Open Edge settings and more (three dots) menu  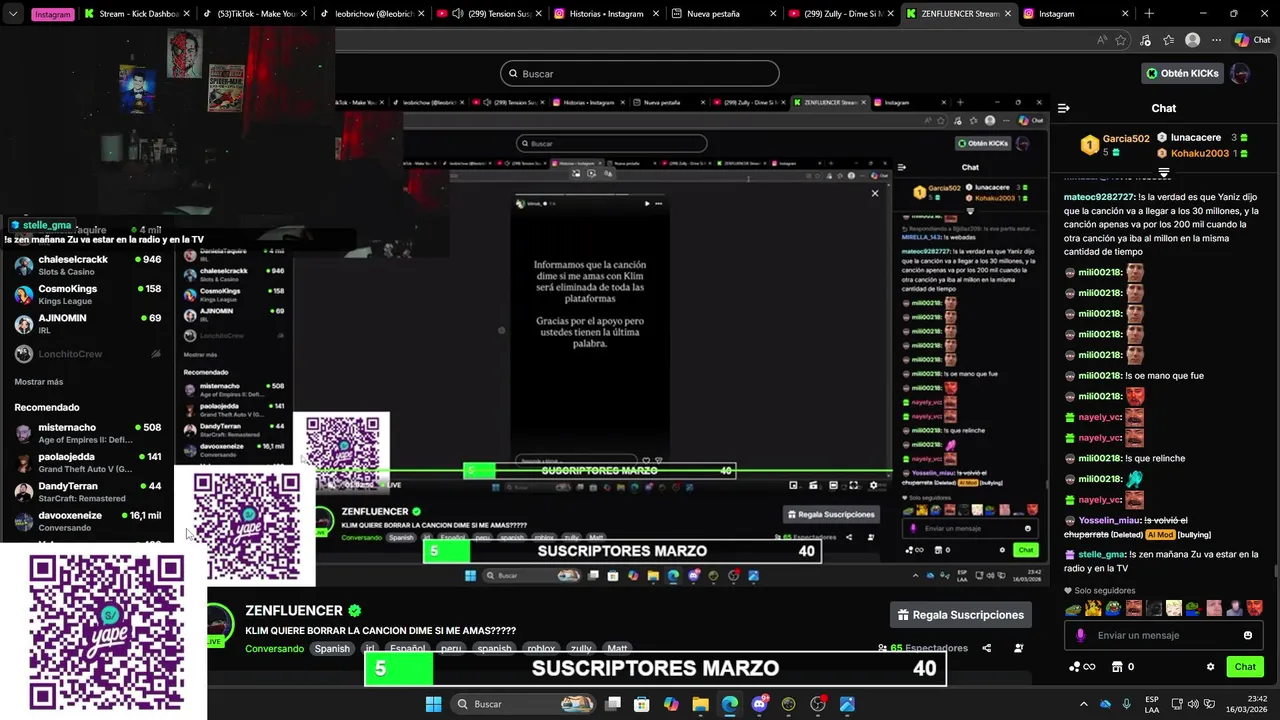pyautogui.click(x=1216, y=40)
